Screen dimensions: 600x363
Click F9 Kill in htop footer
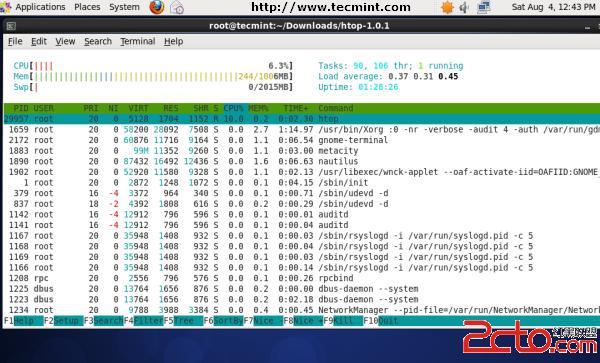[343, 321]
